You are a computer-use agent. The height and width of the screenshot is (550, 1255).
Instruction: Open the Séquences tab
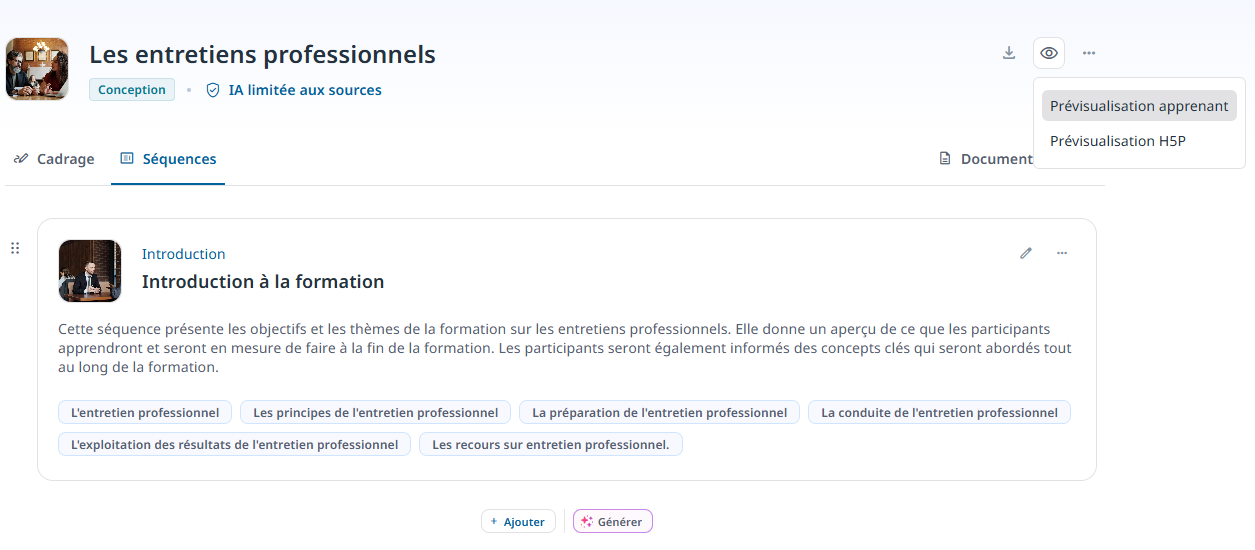[x=168, y=159]
